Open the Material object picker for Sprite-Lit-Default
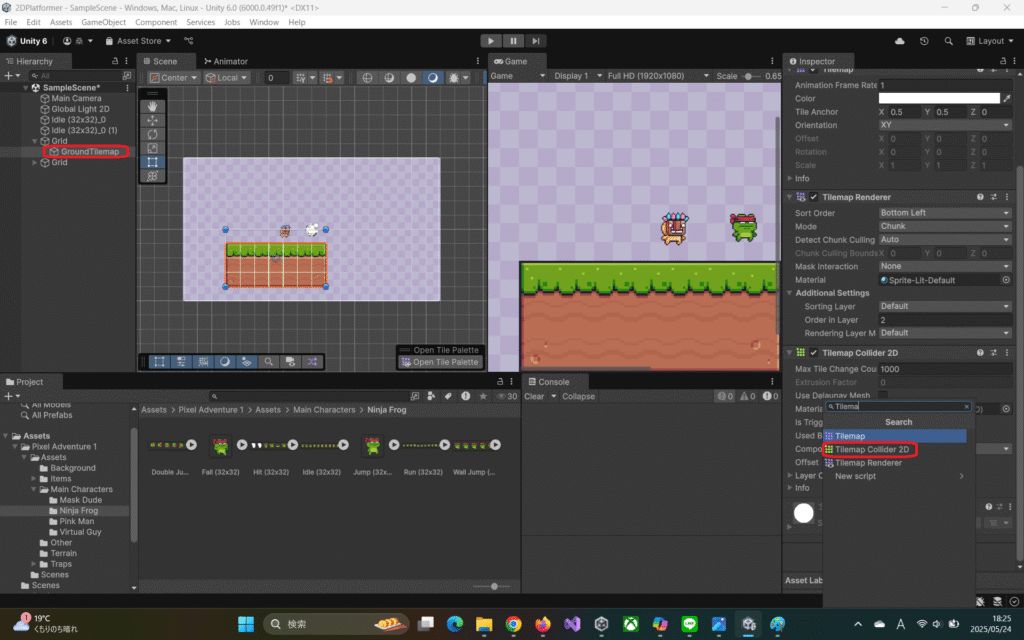Screen dimensions: 1024x640 pos(1006,280)
